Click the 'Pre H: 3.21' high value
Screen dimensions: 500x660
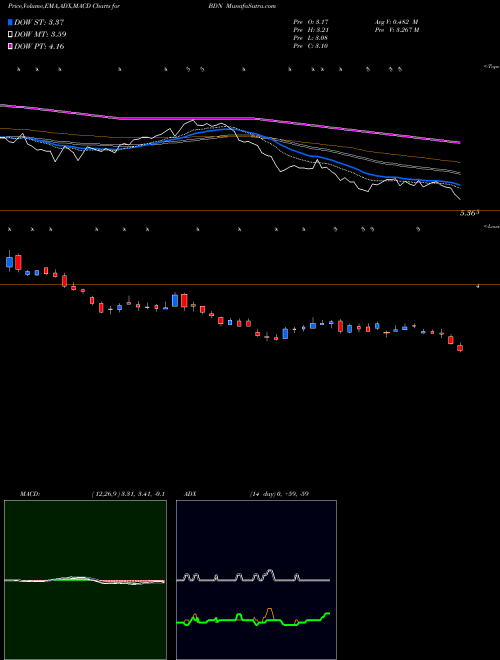coord(311,30)
